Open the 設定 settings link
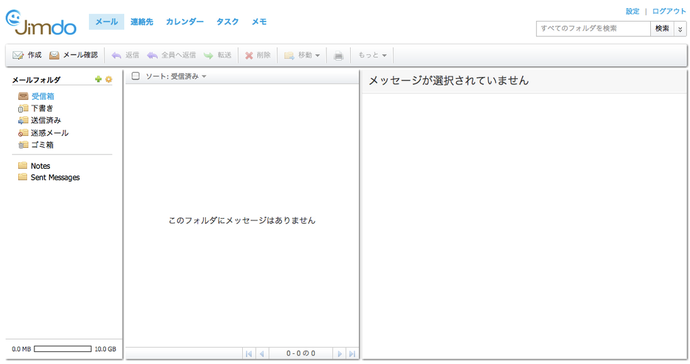Viewport: 690px width, 364px height. point(632,11)
